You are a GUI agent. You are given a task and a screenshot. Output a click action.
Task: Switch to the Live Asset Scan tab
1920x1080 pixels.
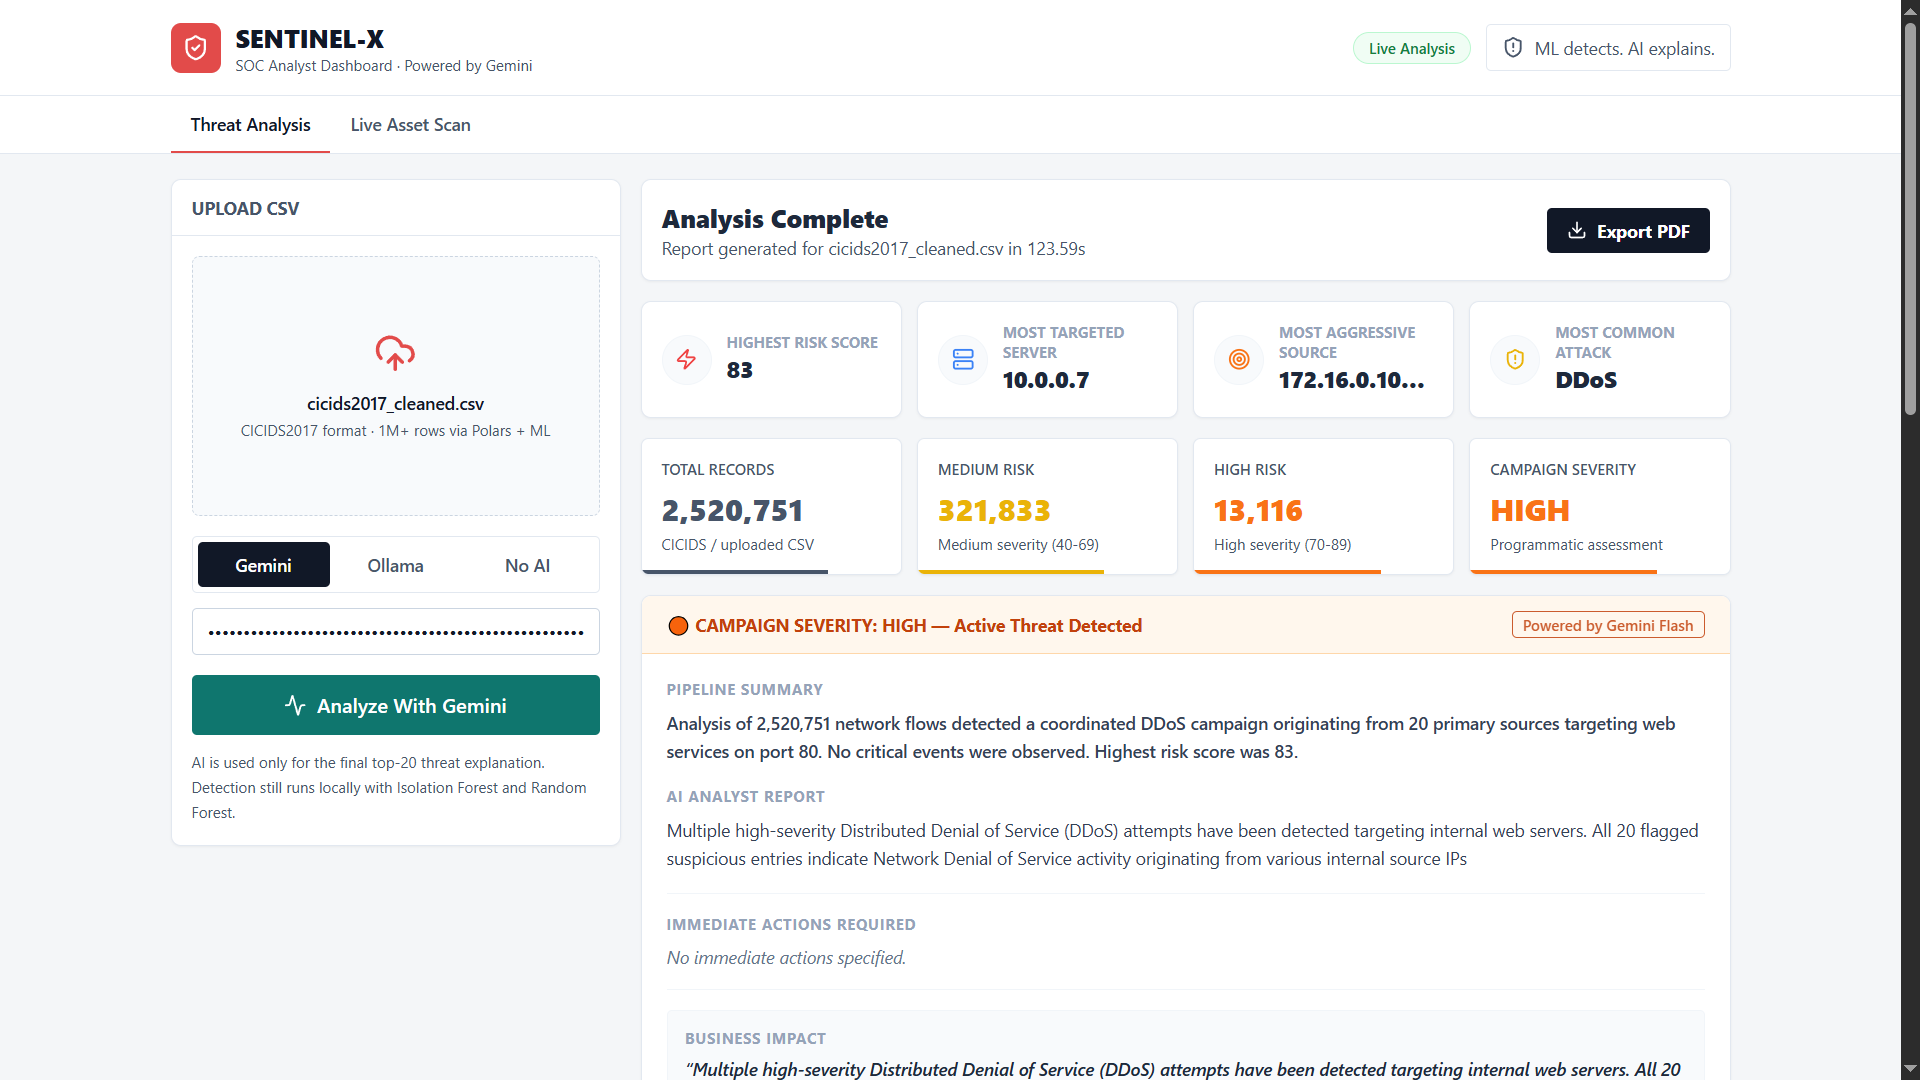(410, 125)
